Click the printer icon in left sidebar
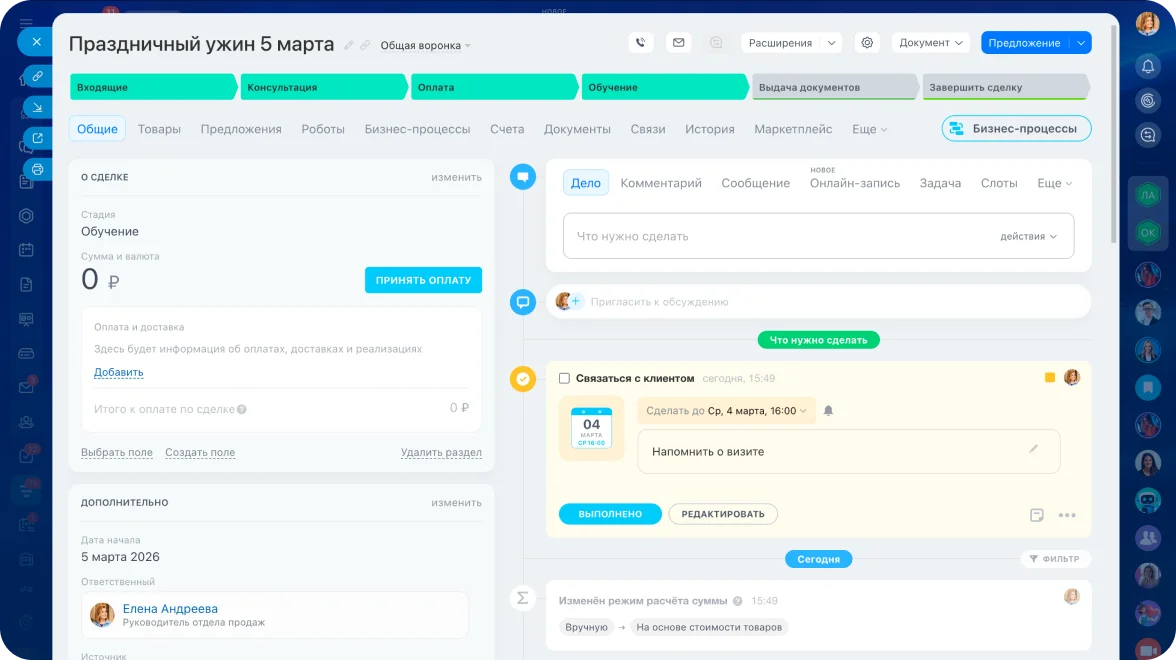The height and width of the screenshot is (660, 1176). tap(37, 169)
